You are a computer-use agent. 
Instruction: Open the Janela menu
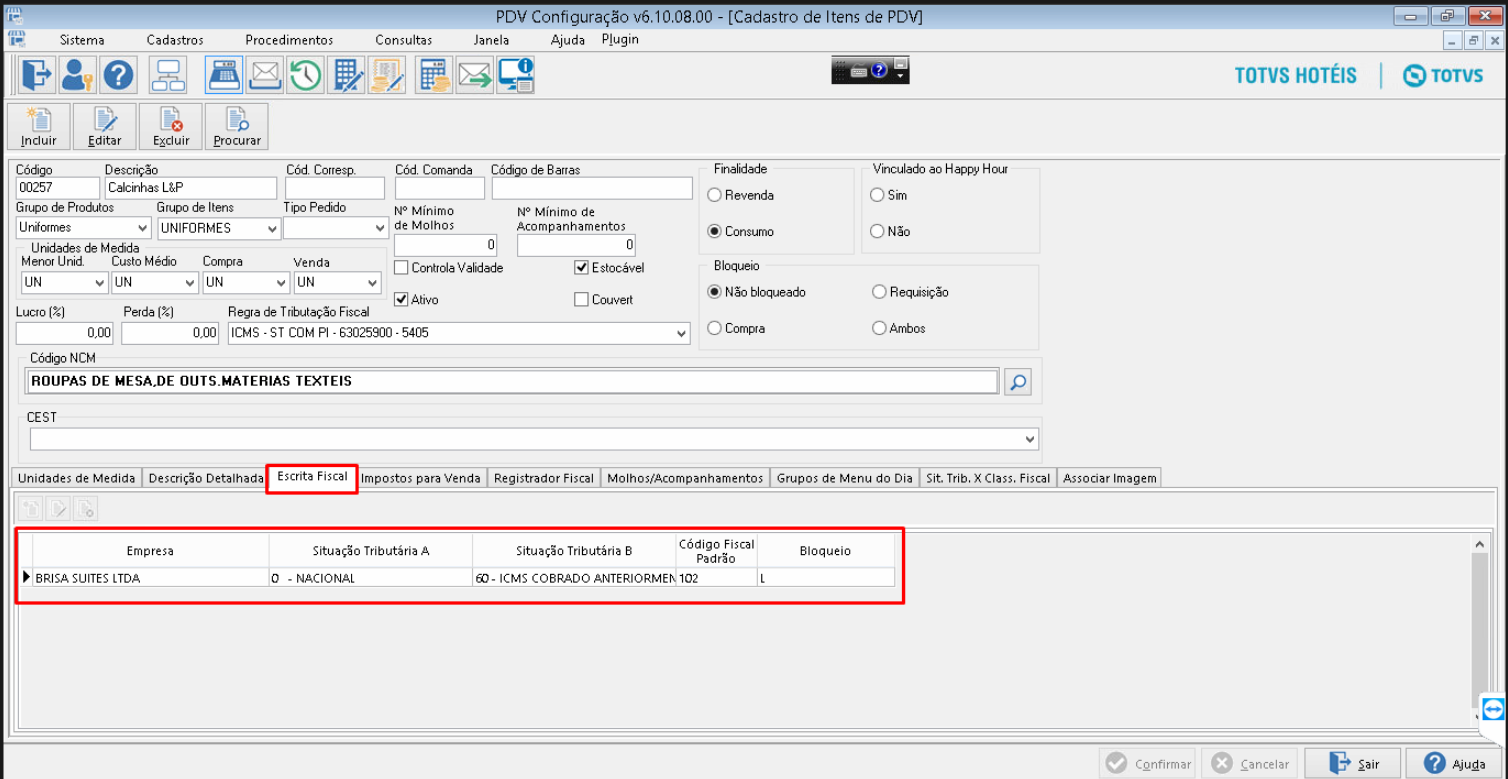(x=491, y=40)
